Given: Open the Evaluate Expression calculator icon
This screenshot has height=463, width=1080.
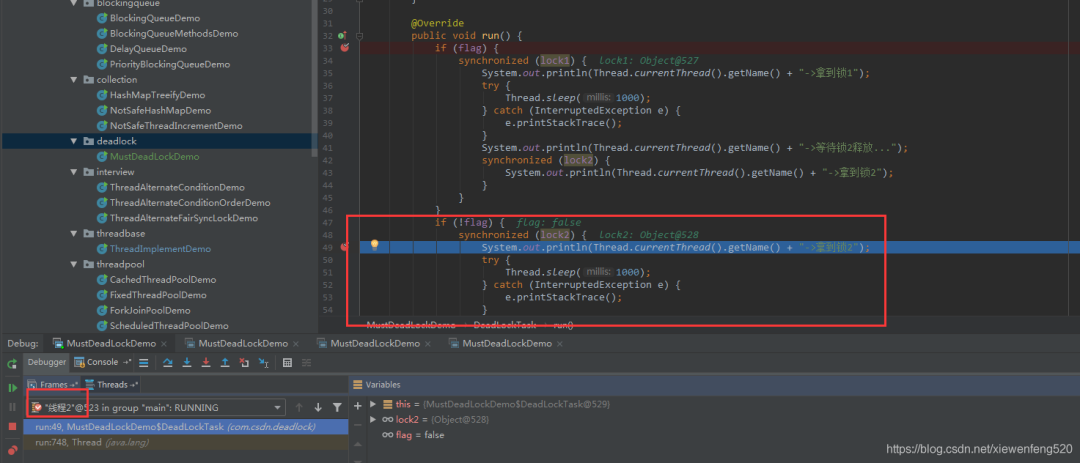Looking at the screenshot, I should (288, 362).
